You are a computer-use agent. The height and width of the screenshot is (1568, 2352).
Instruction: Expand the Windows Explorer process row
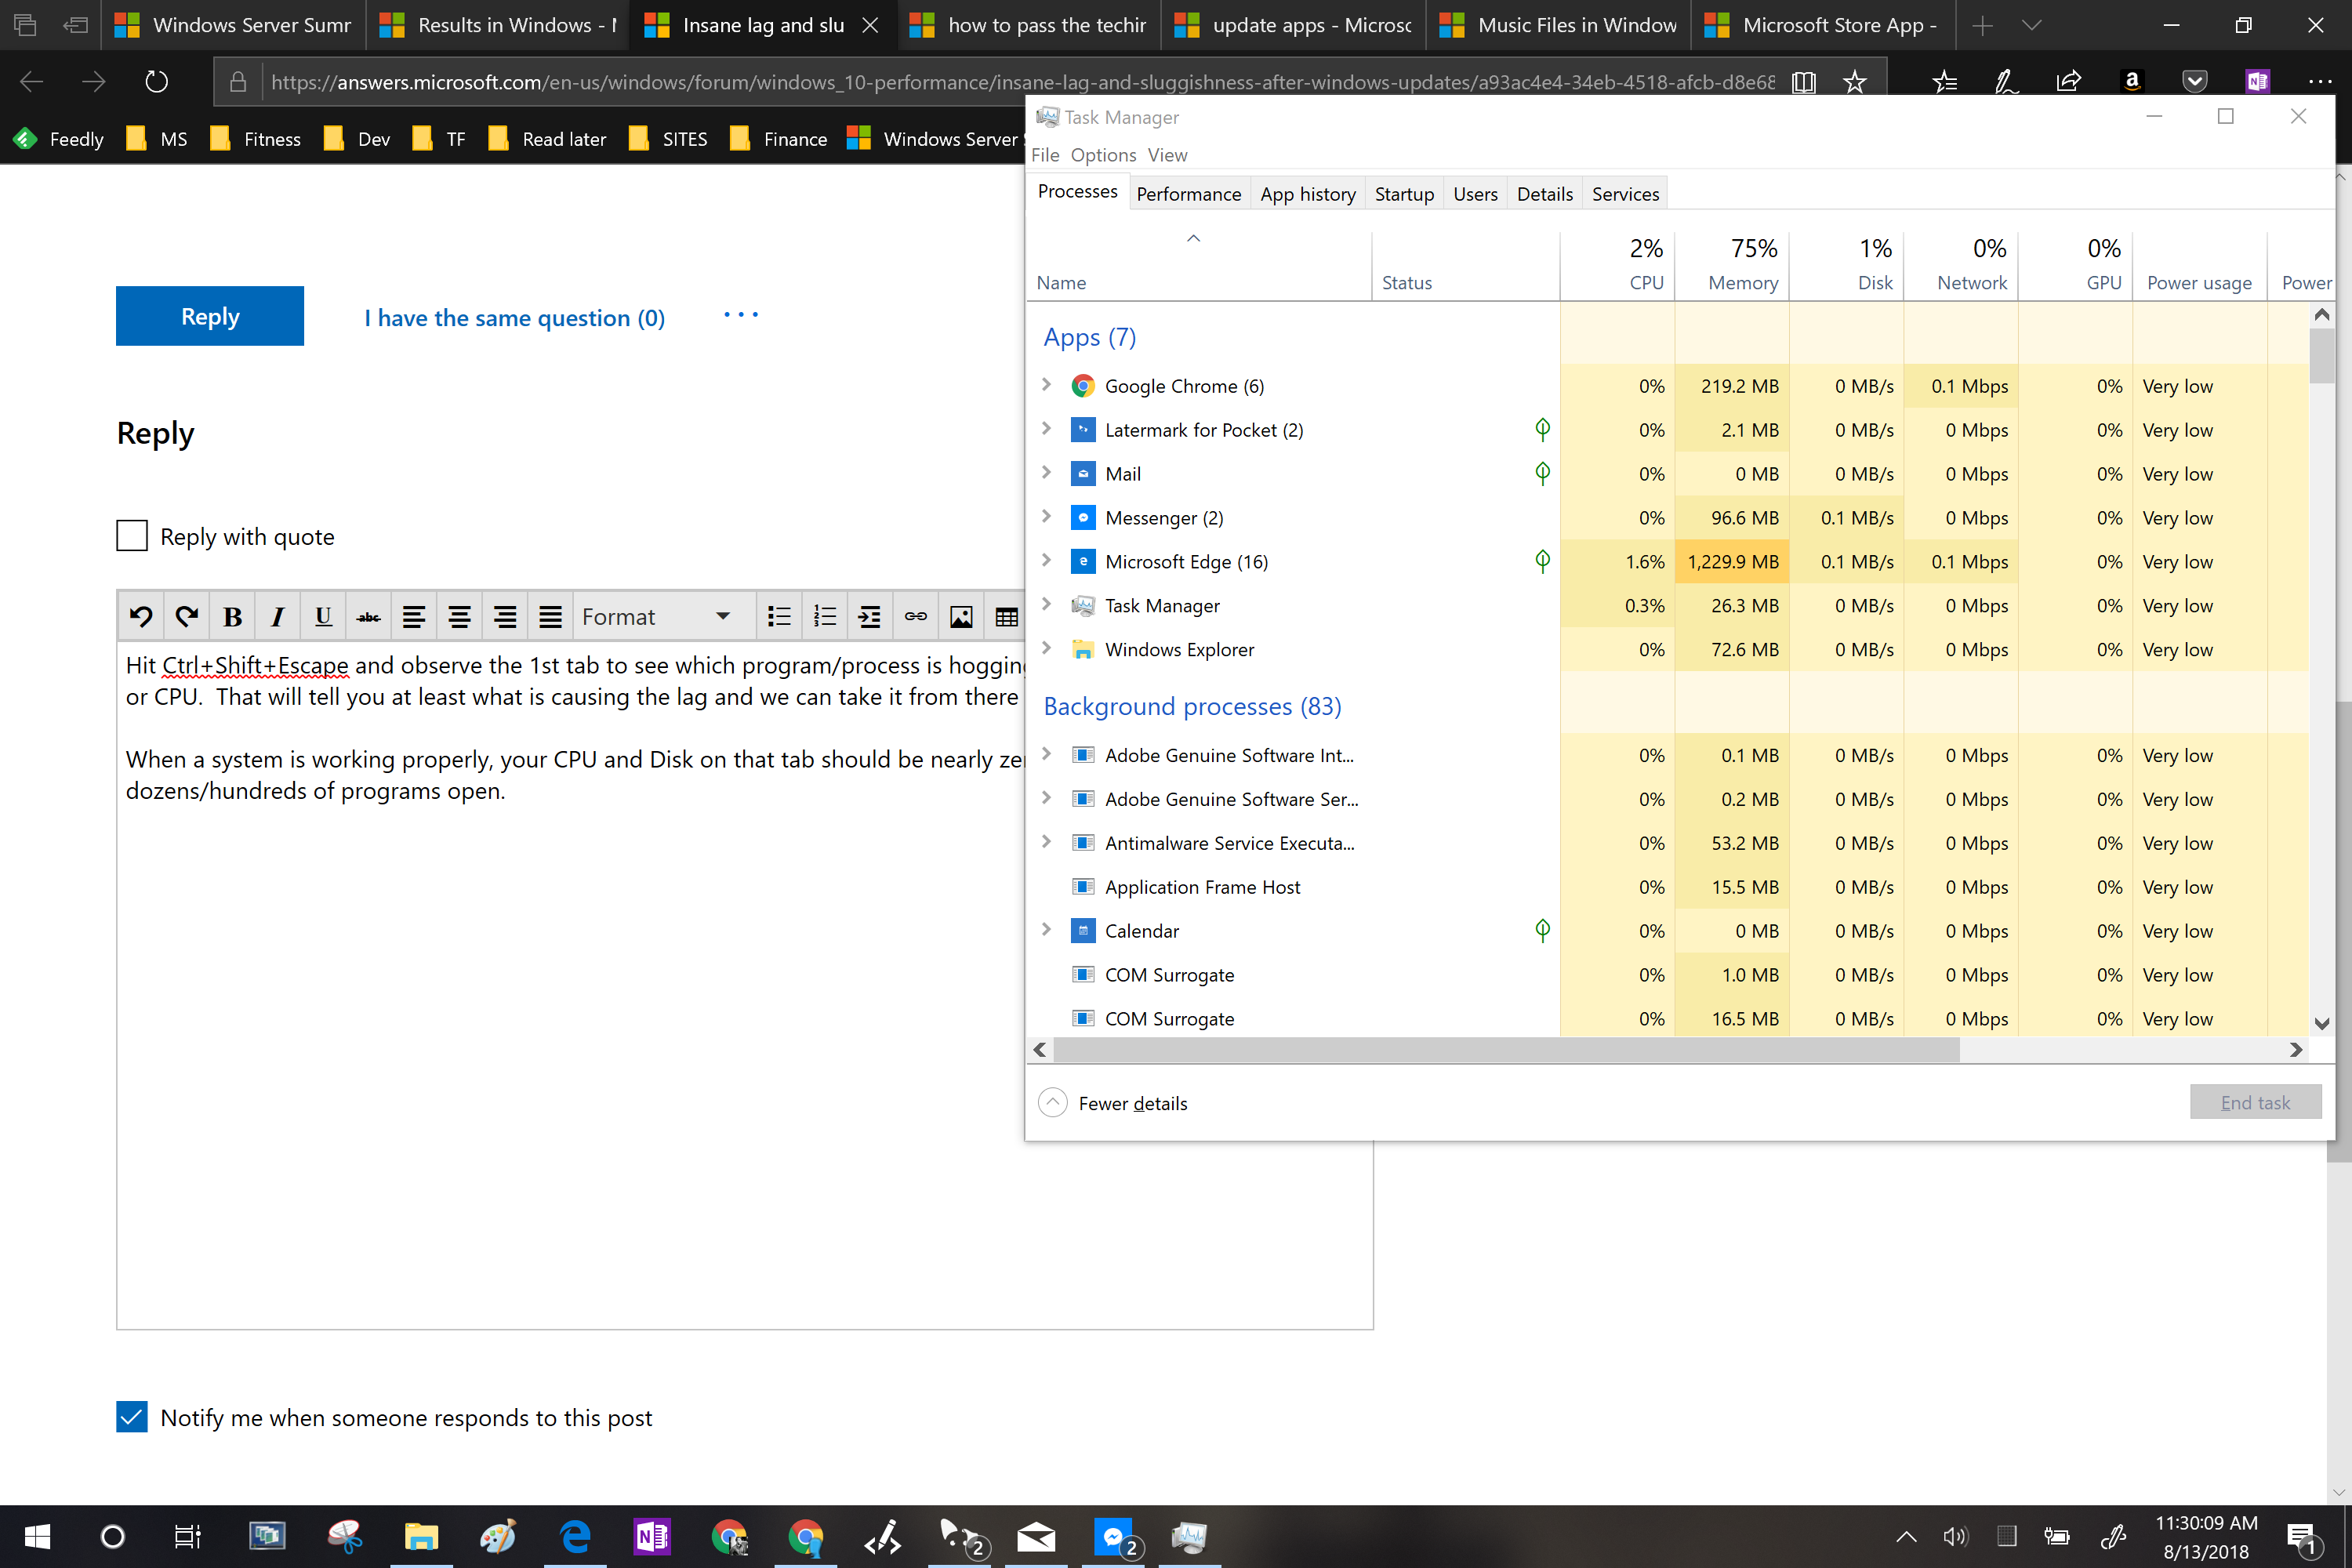[x=1047, y=649]
